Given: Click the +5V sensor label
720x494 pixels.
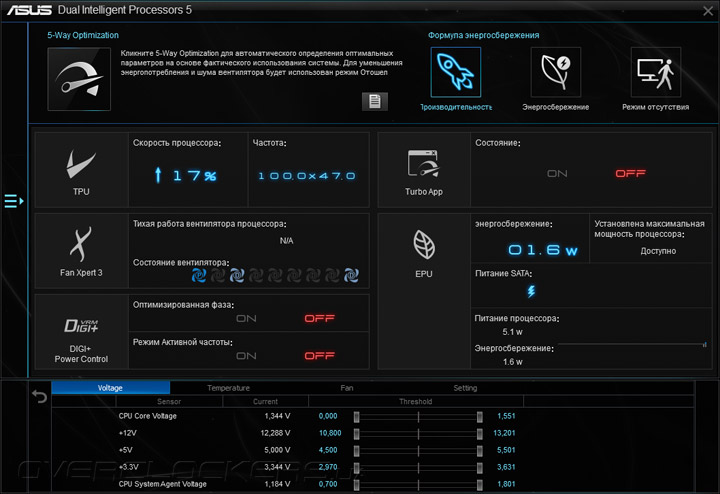Looking at the screenshot, I should [x=125, y=450].
